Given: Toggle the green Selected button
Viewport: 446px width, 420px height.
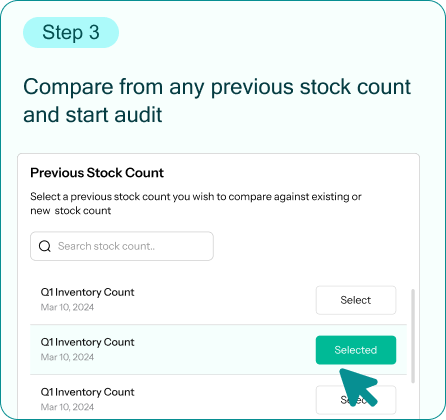Looking at the screenshot, I should (x=356, y=350).
